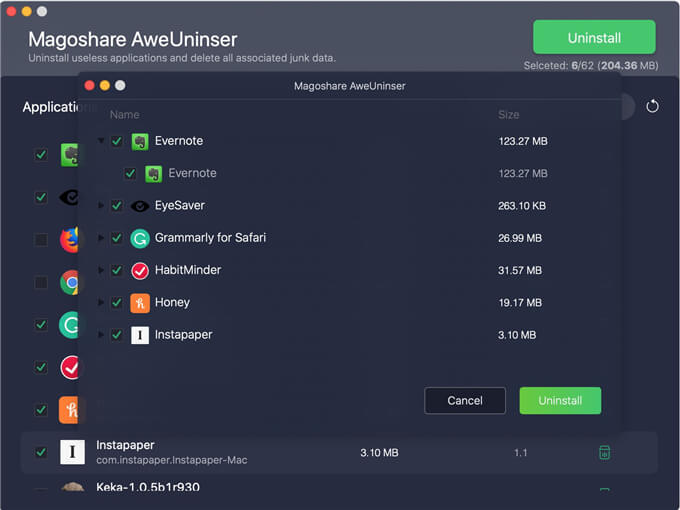Click the 123.27 MB size of Evernote parent
Screen dimensions: 680x510
pos(523,141)
